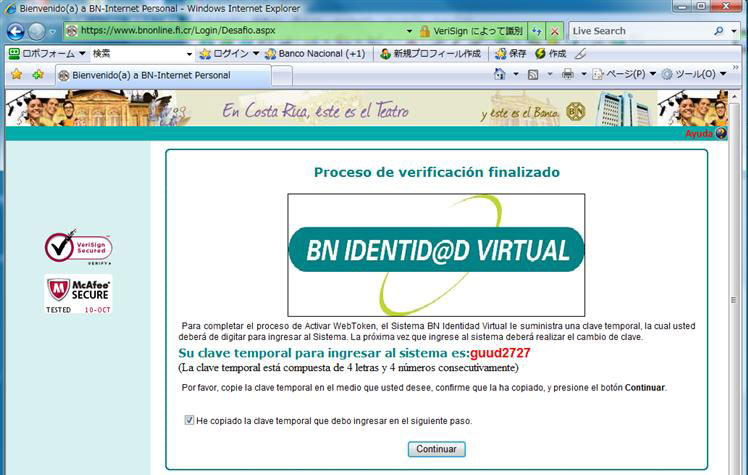This screenshot has height=475, width=748.
Task: Click the 保存 save button
Action: click(x=510, y=53)
